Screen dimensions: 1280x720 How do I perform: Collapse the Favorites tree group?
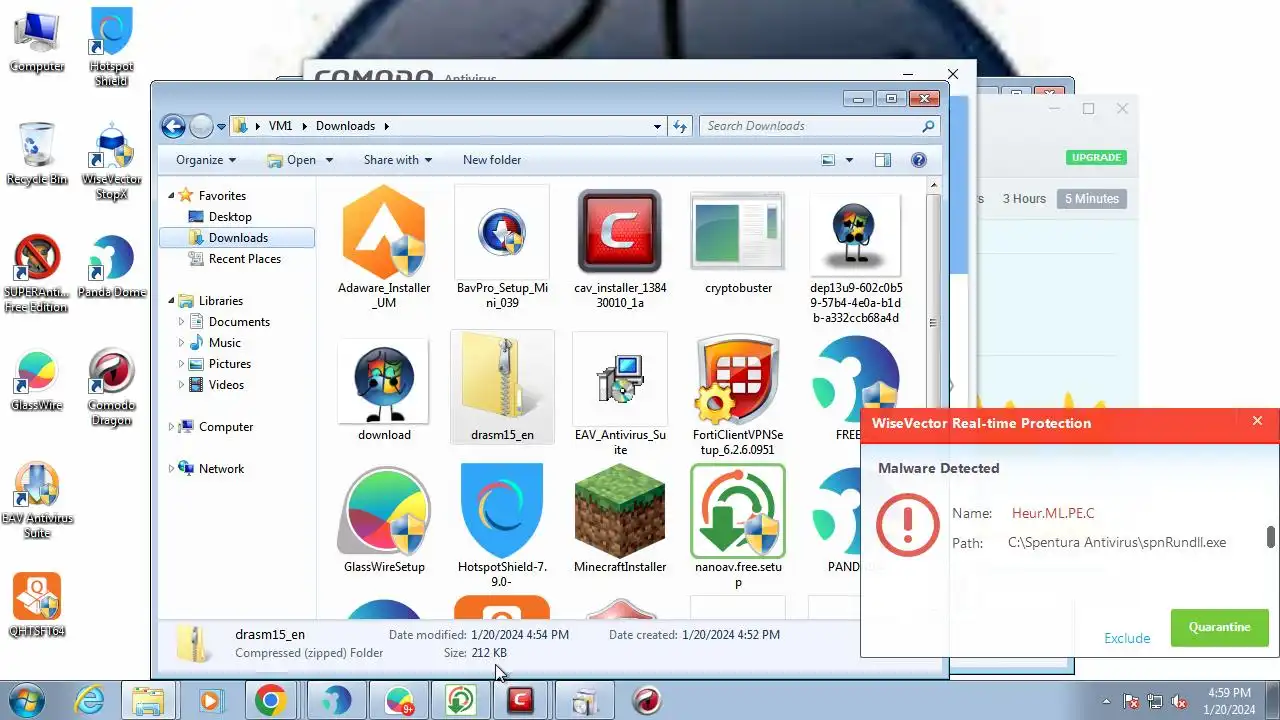point(172,196)
